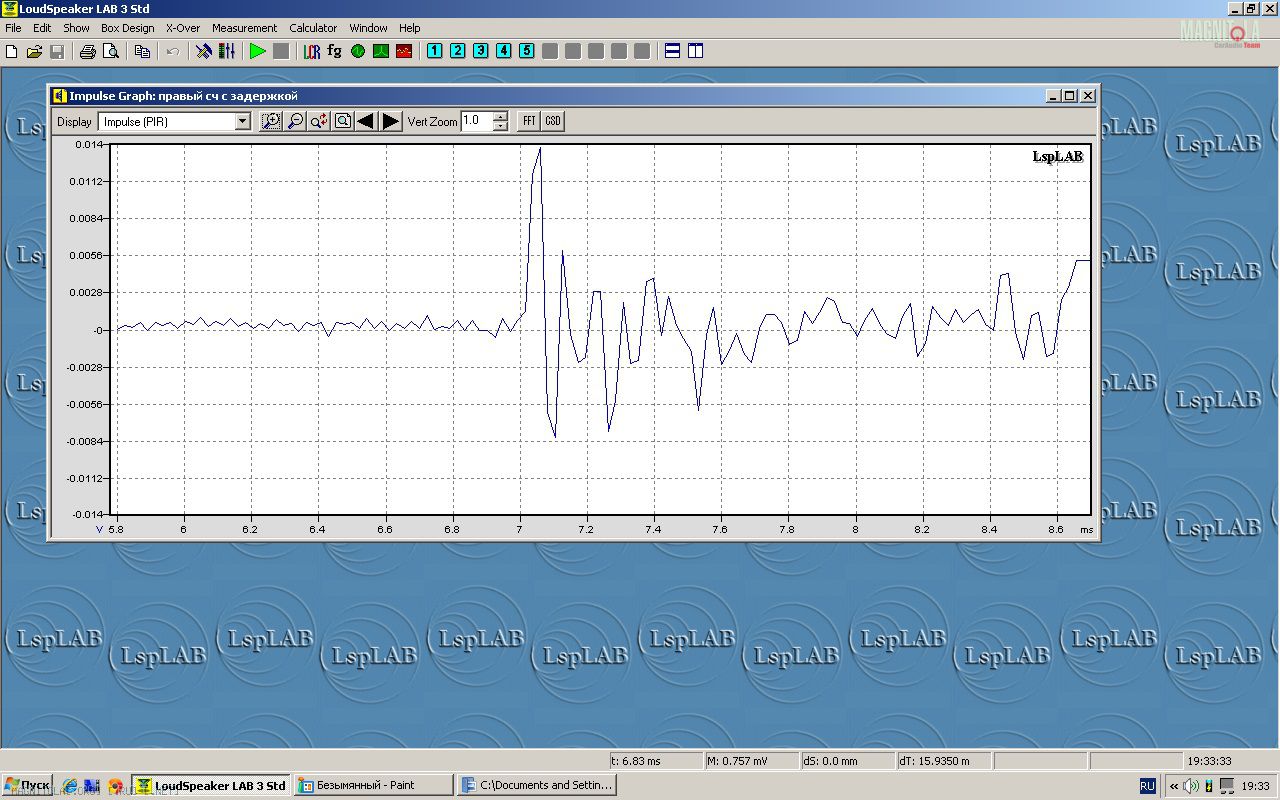Select memory slot 4 button

coord(504,51)
